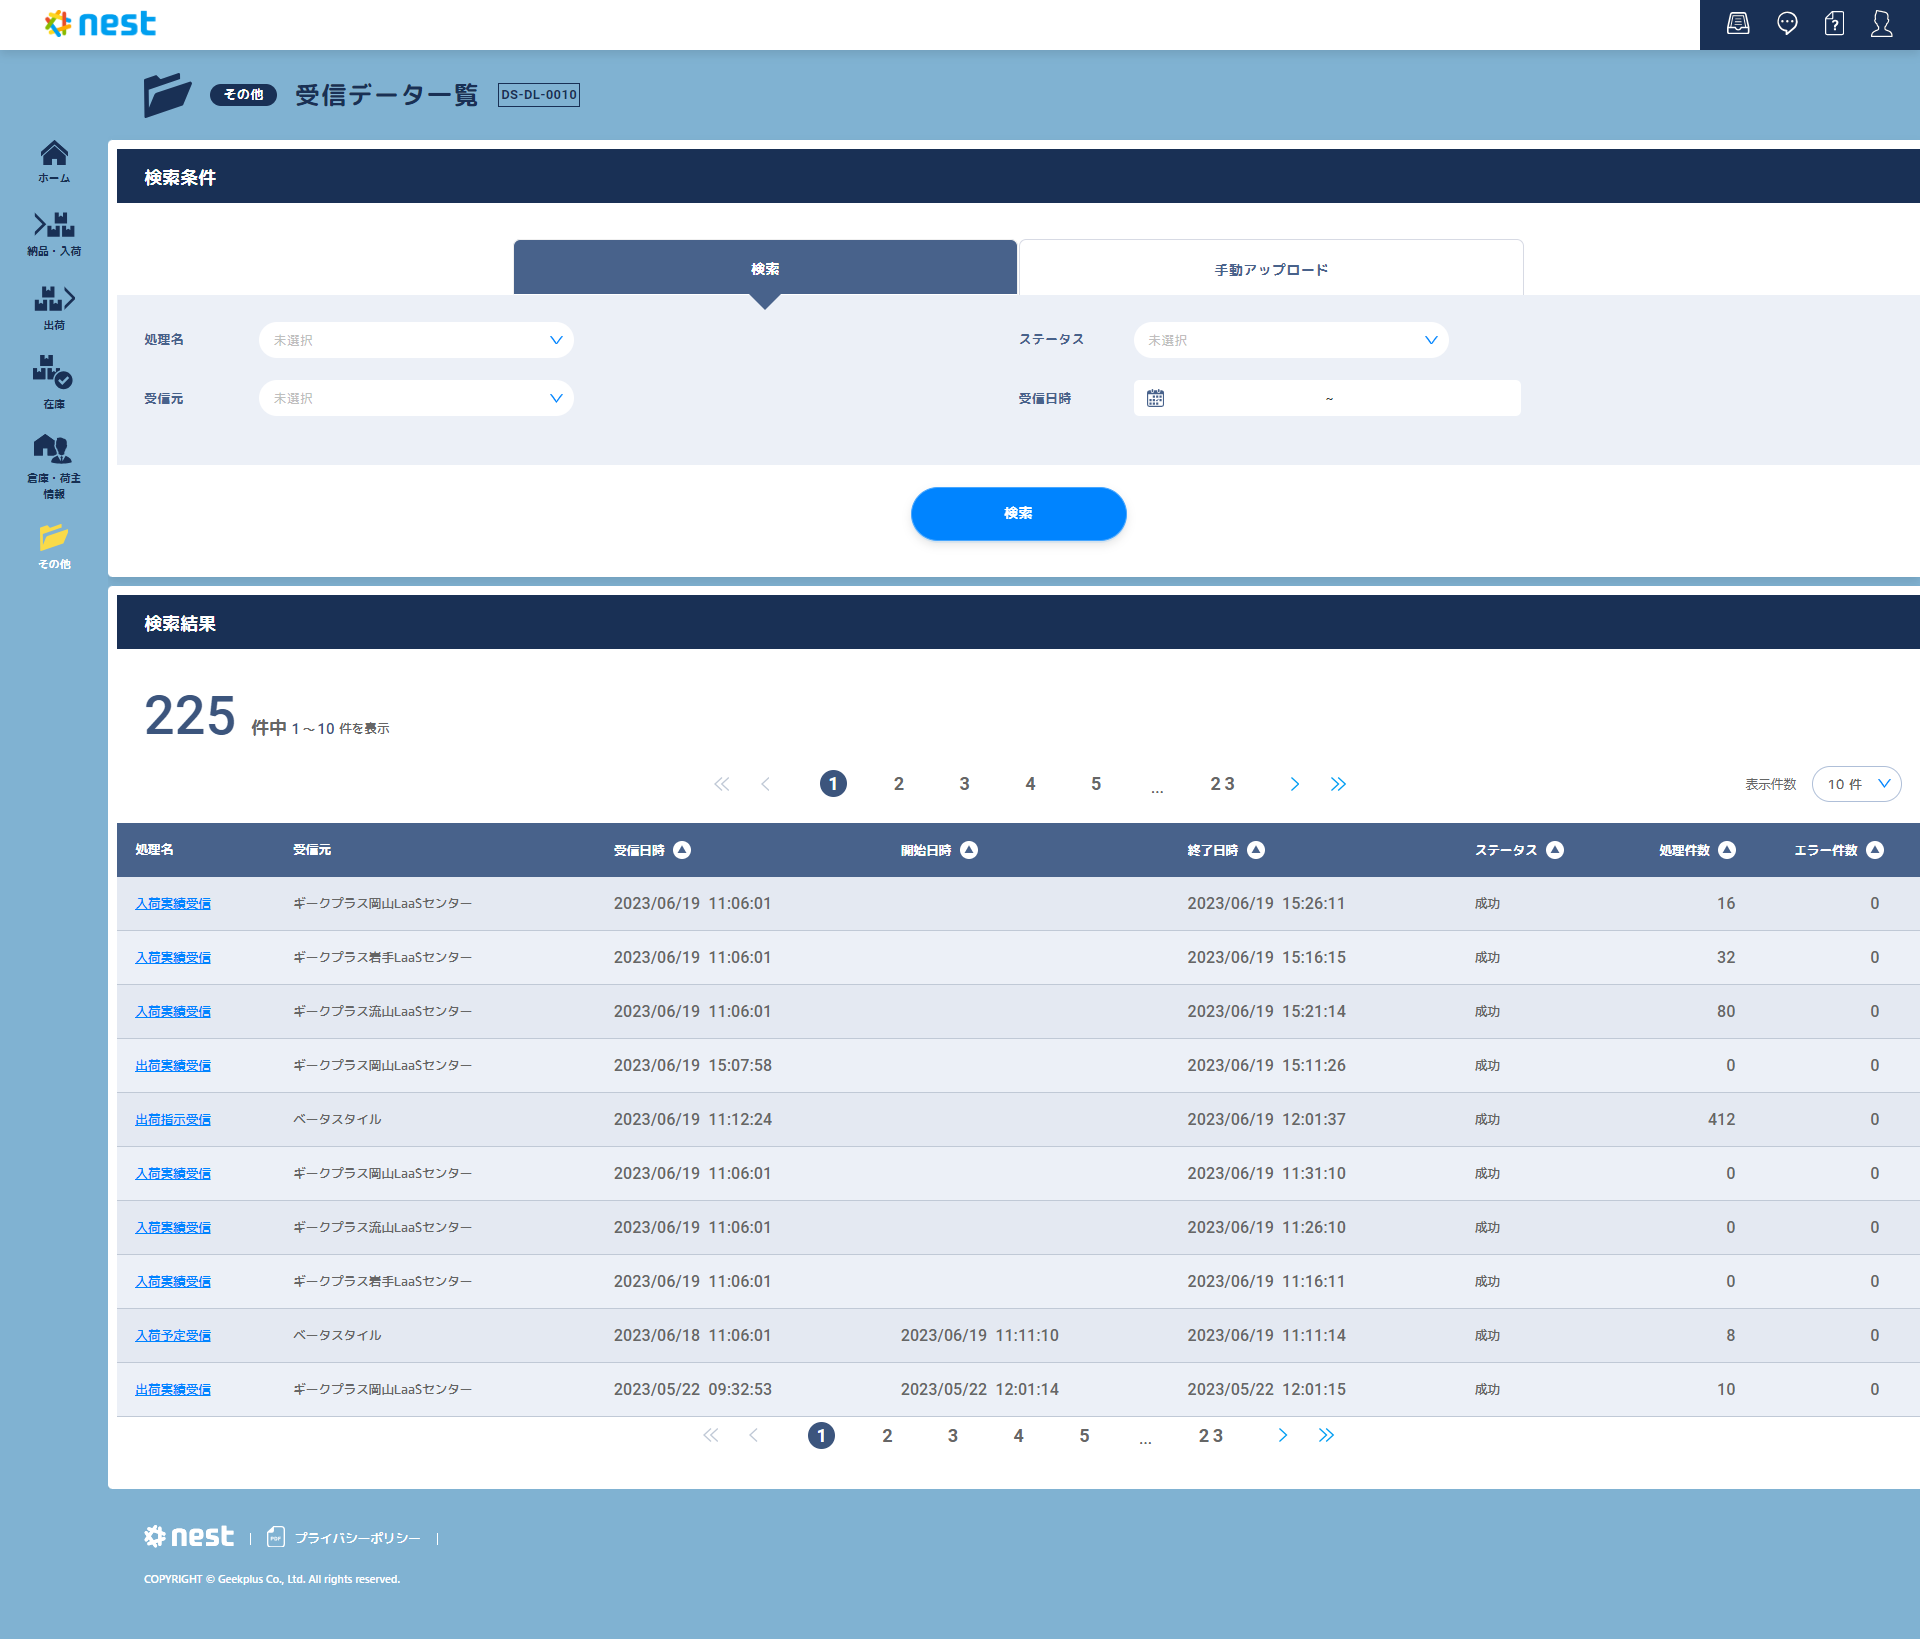1920x1639 pixels.
Task: Toggle sort on ステータス column
Action: 1555,850
